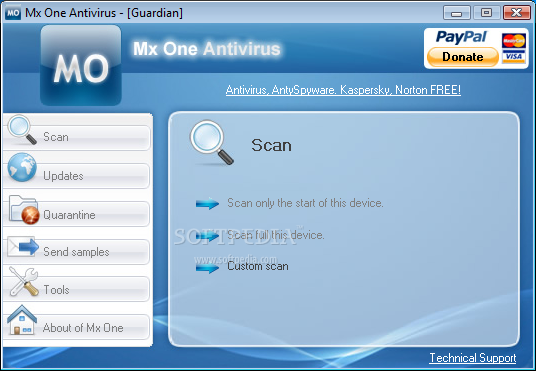Click the Quarantine folder icon

click(24, 210)
